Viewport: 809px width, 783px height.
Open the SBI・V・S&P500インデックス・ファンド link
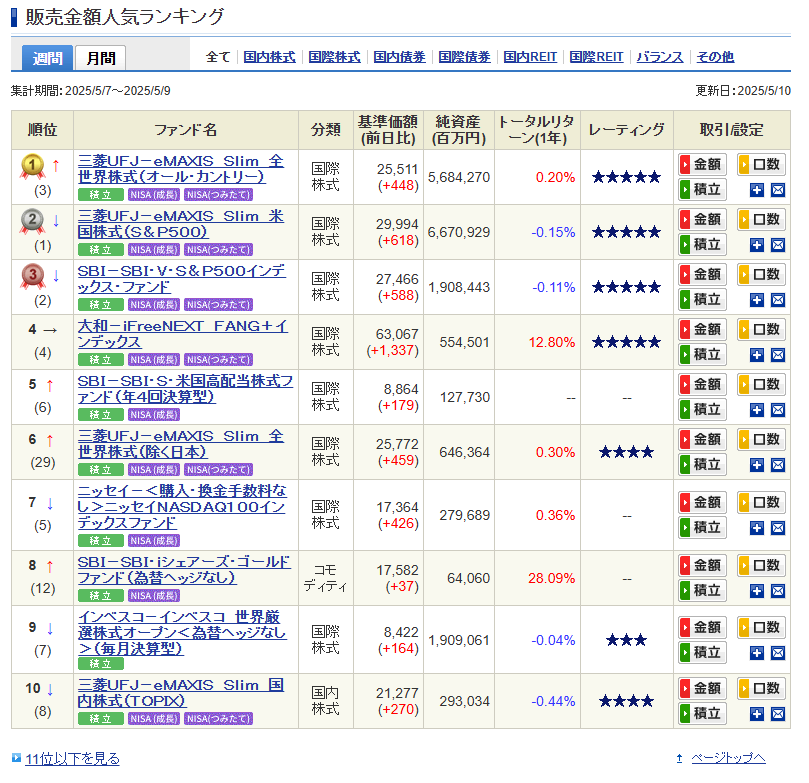pos(182,279)
